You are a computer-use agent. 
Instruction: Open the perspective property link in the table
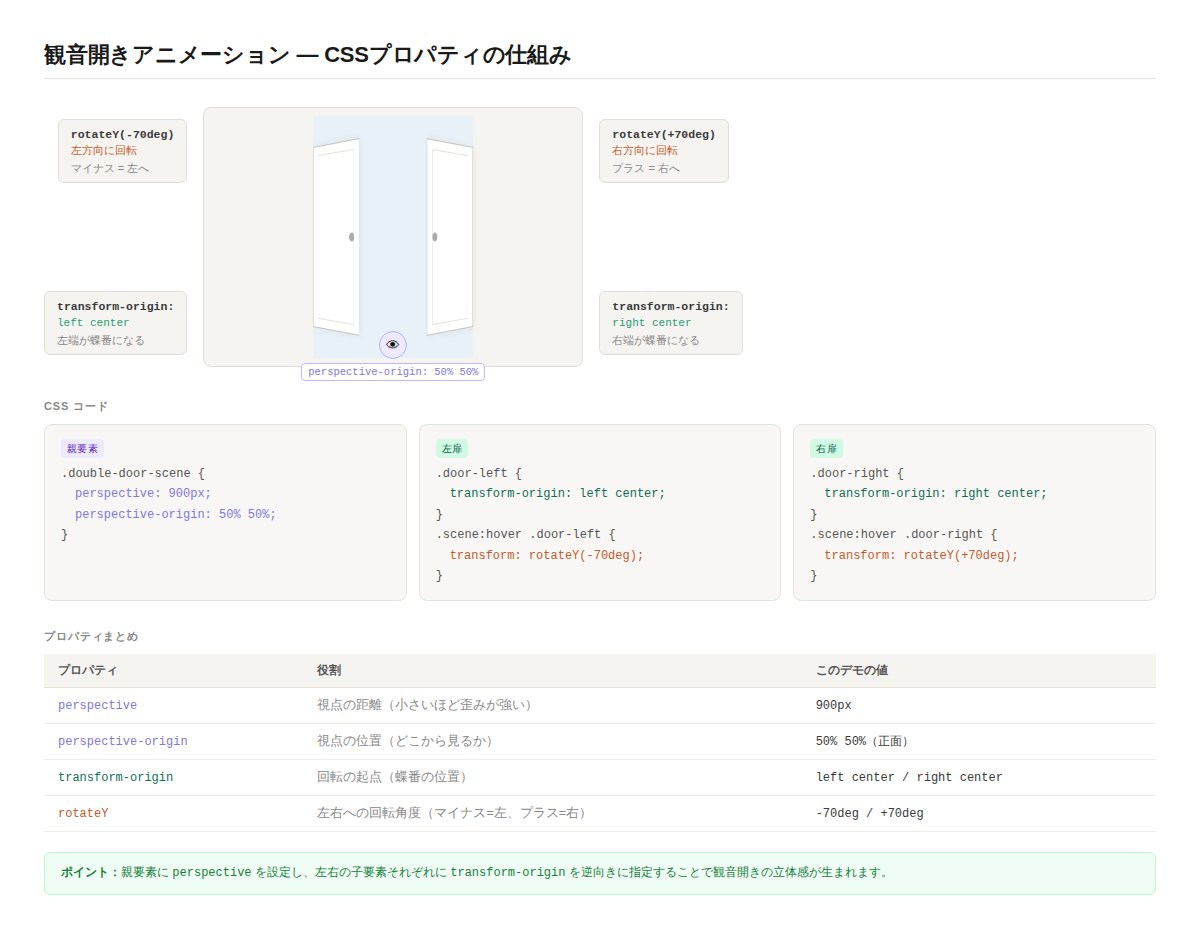[x=97, y=705]
